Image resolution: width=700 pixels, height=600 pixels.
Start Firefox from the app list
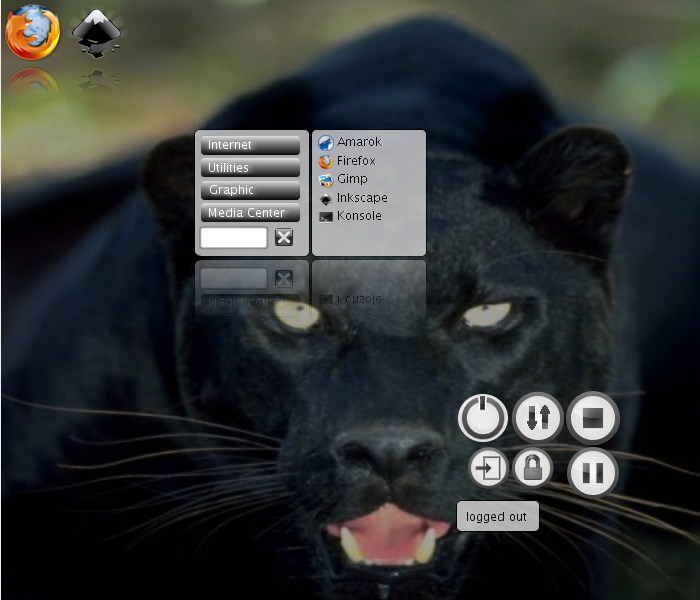coord(355,161)
